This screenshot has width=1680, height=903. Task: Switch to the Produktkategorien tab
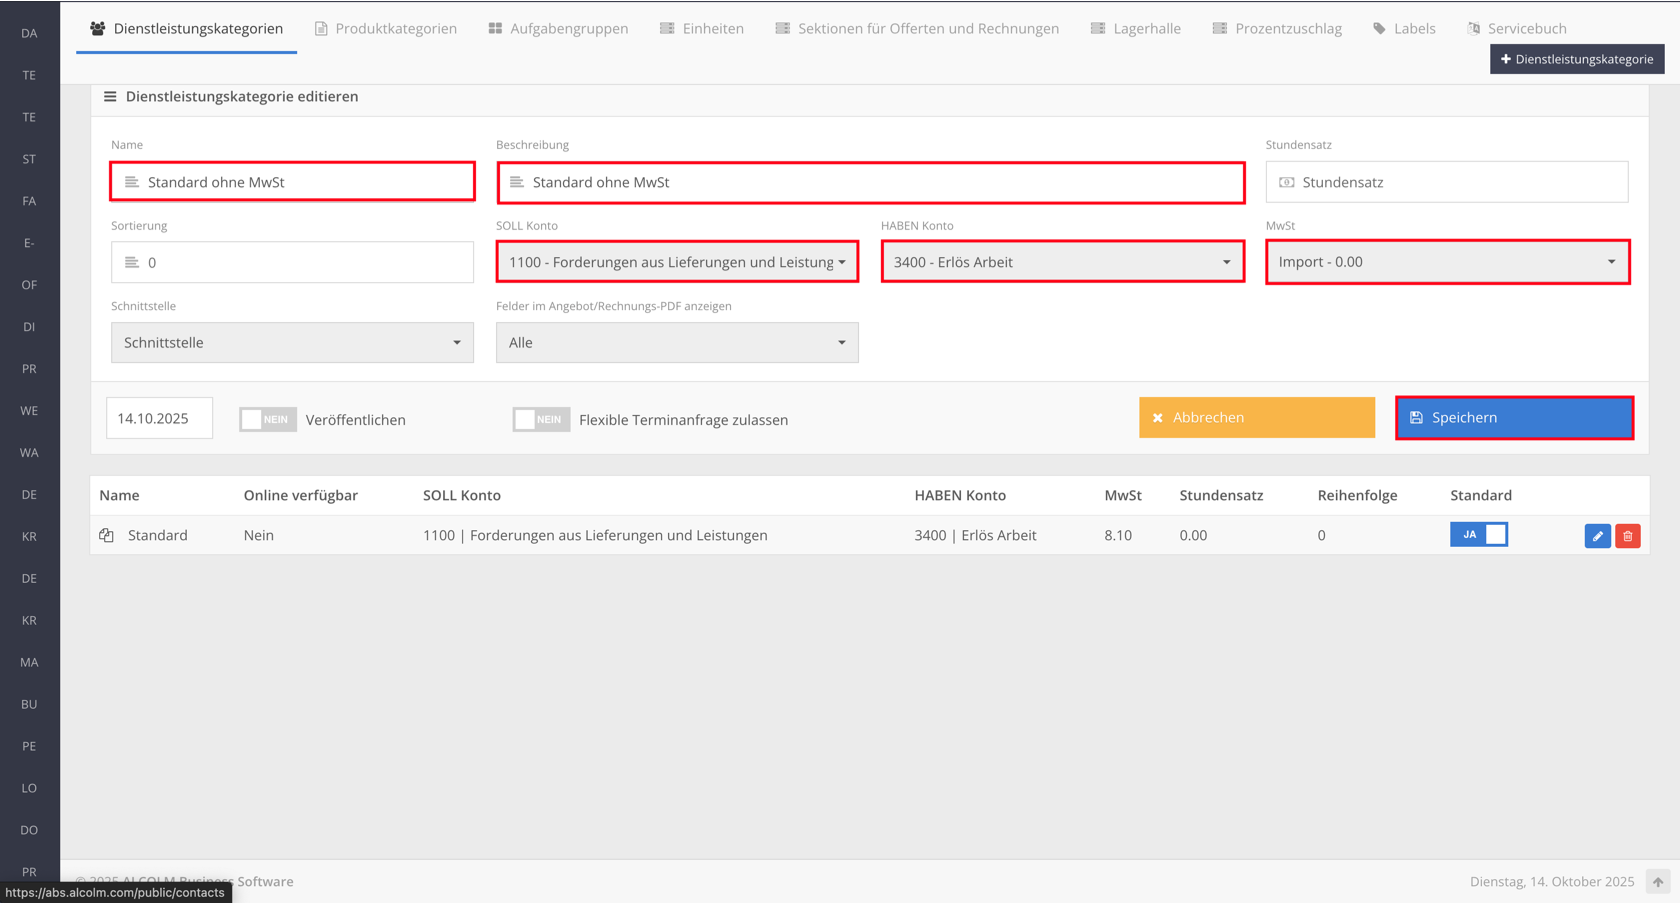(386, 29)
